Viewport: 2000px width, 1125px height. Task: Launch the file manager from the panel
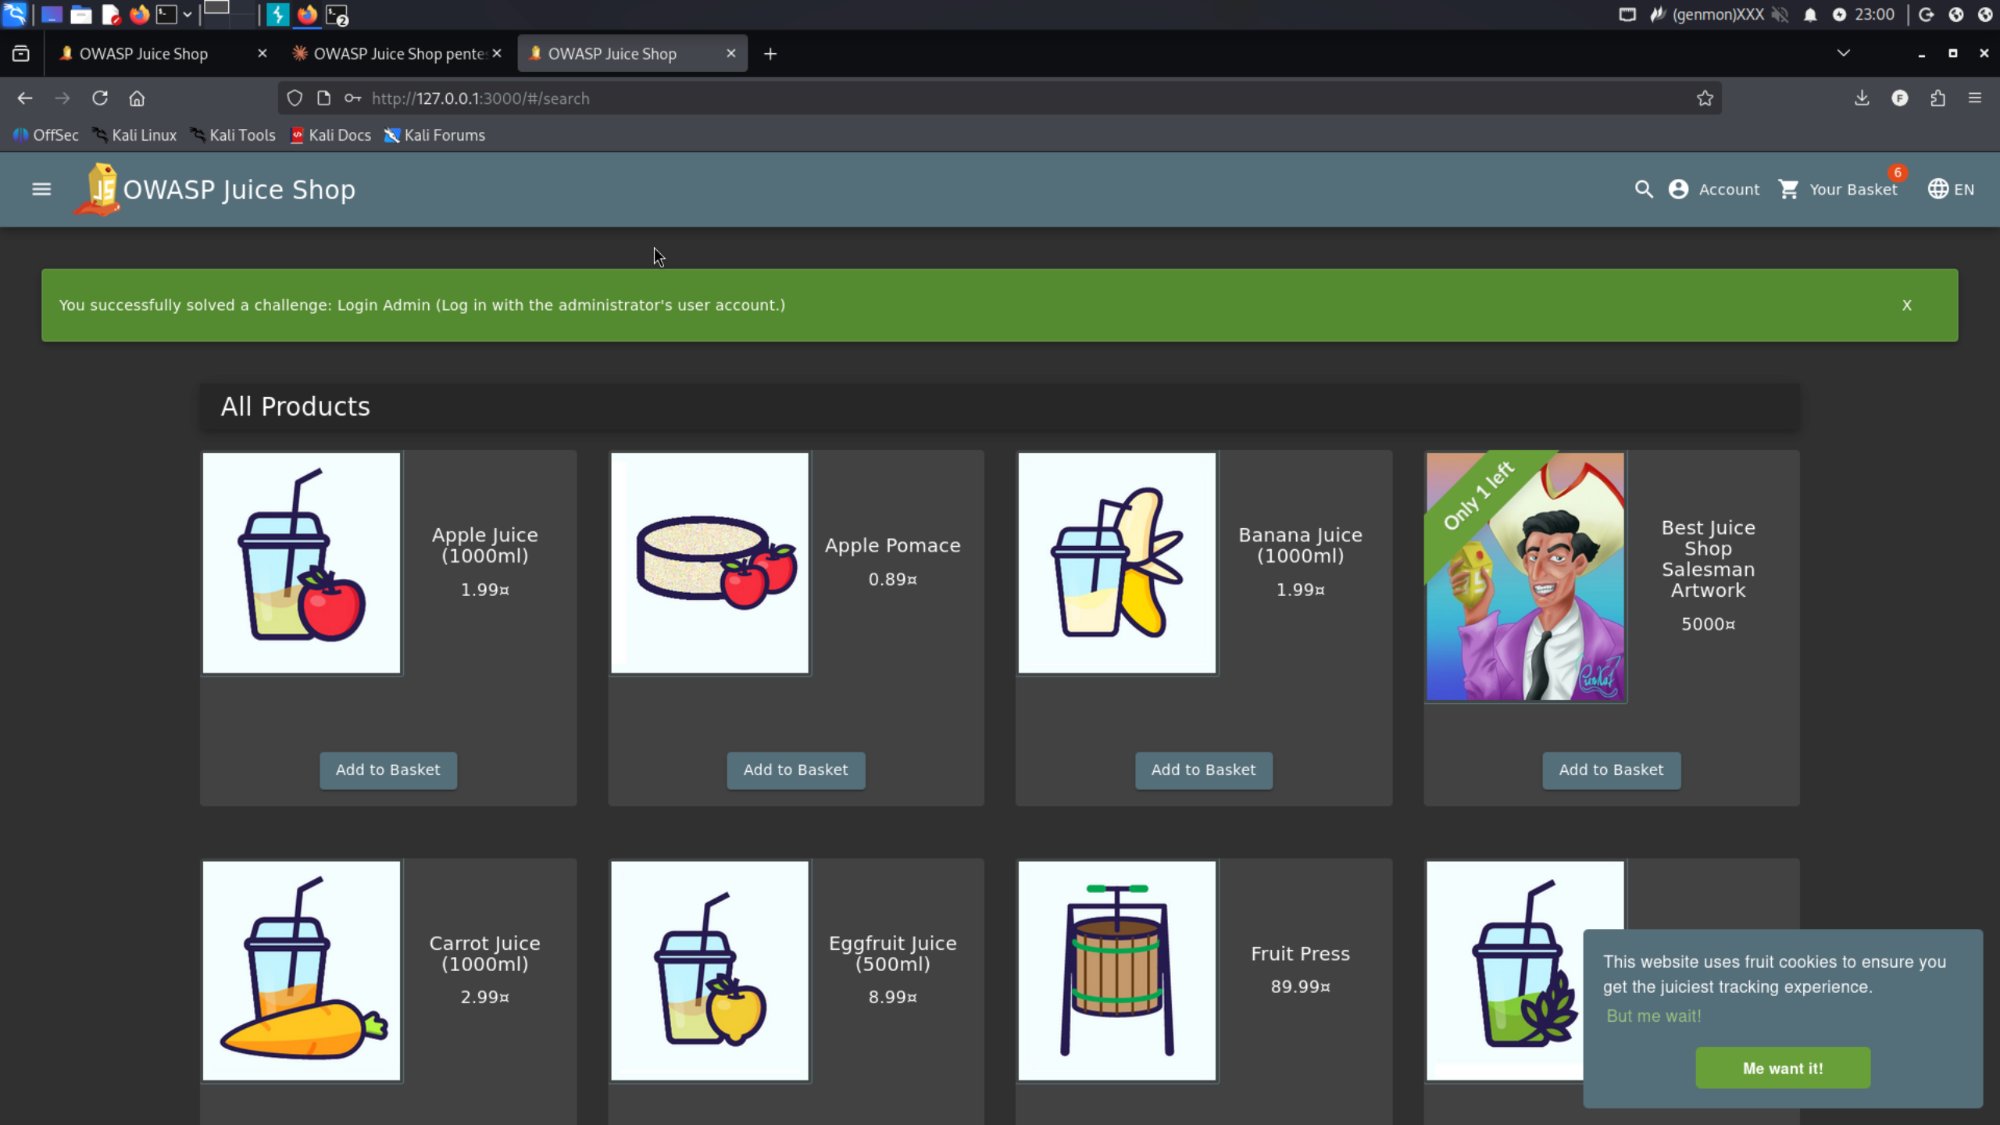[81, 14]
